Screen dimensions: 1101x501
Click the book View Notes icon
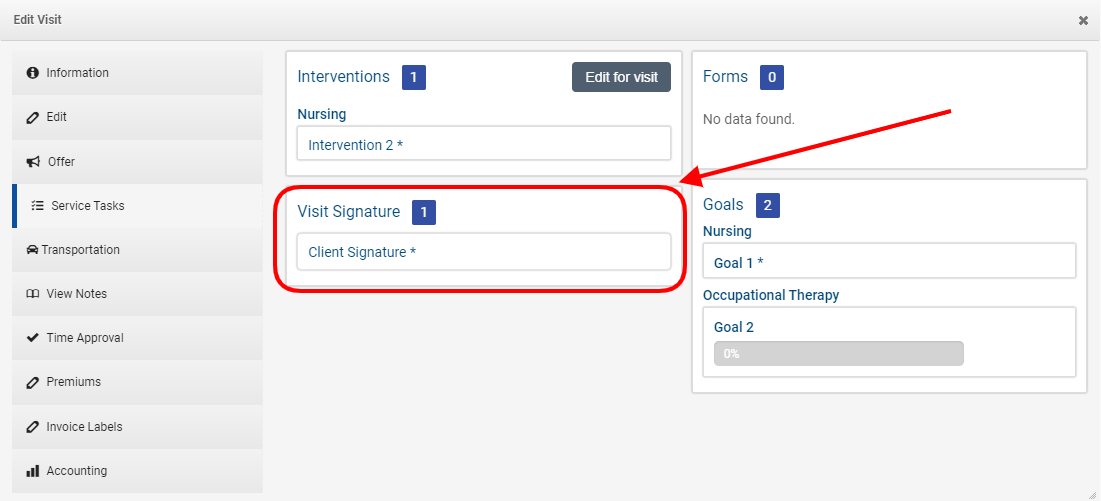pos(32,294)
